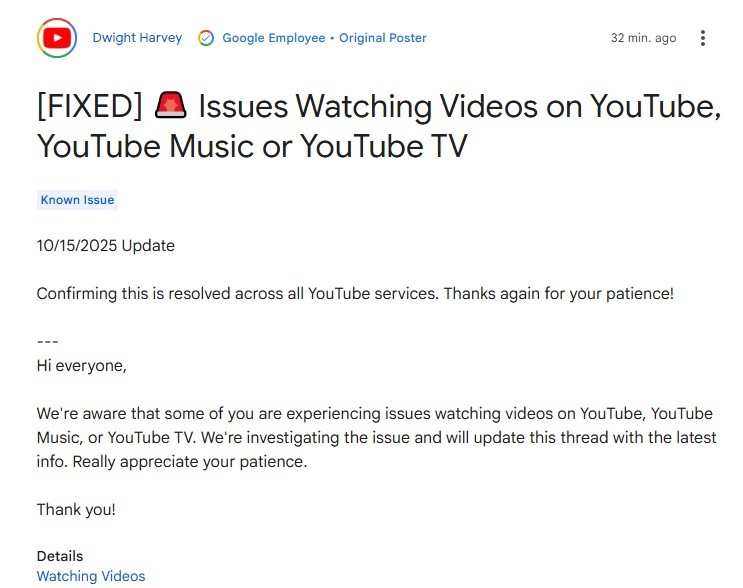The image size is (743, 588).
Task: Select the Known Issue tag
Action: point(77,200)
